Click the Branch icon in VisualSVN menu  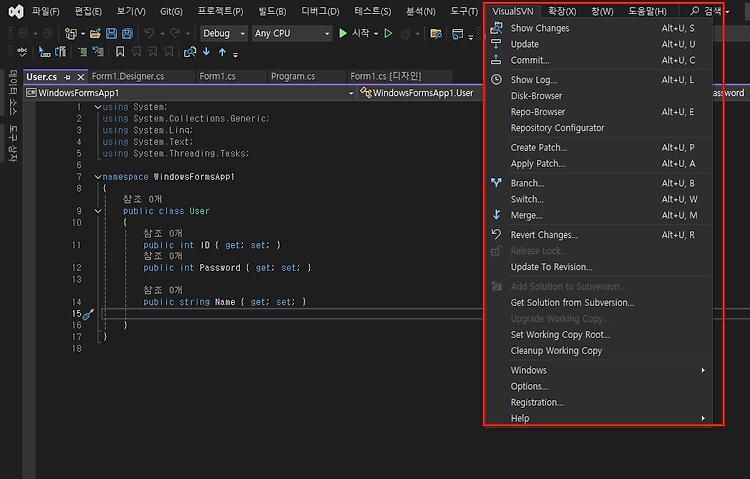click(496, 183)
